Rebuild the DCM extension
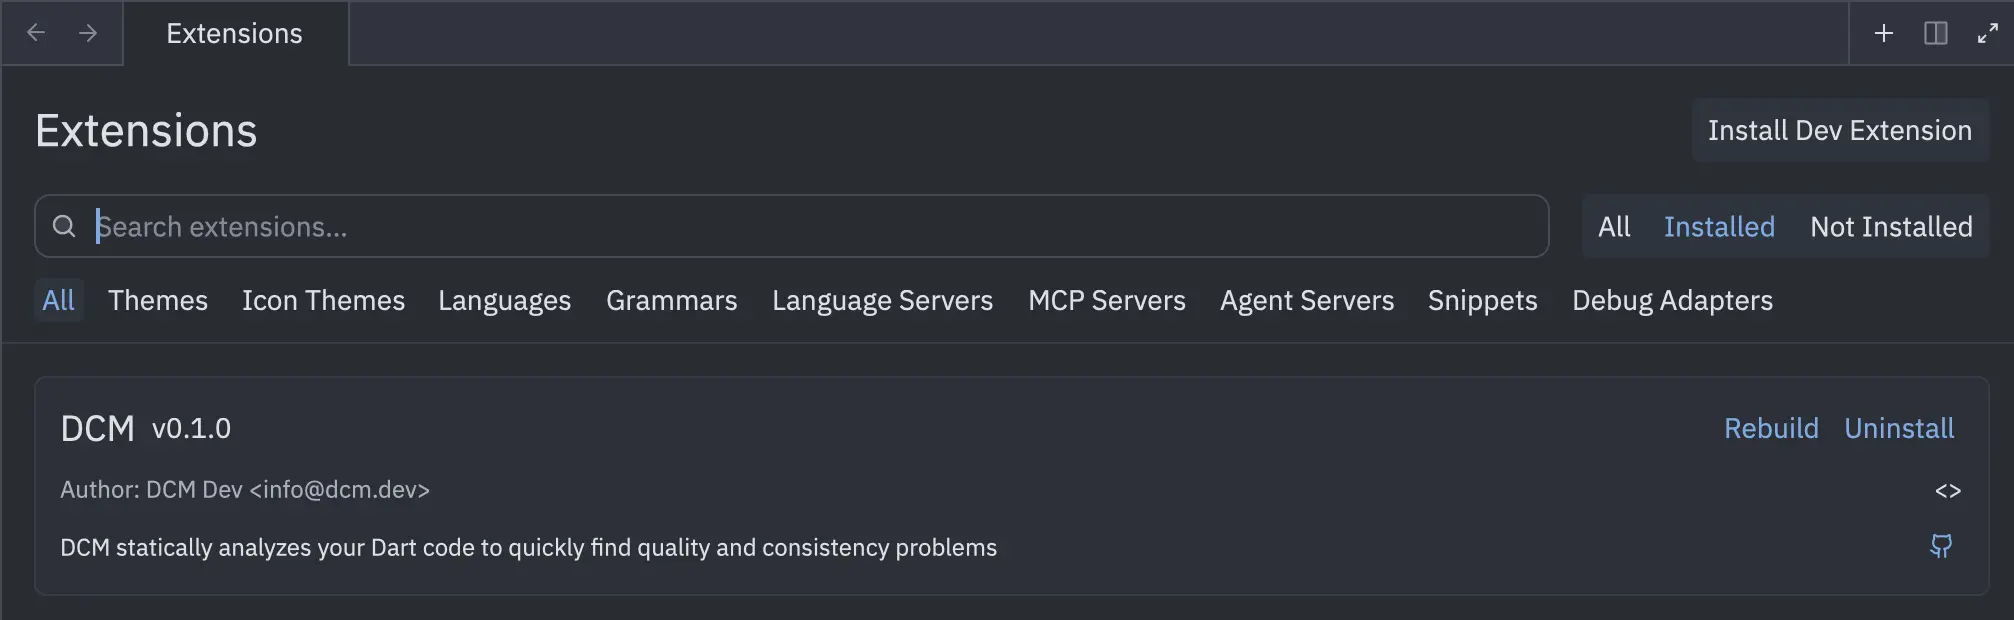The height and width of the screenshot is (620, 2014). [x=1771, y=429]
